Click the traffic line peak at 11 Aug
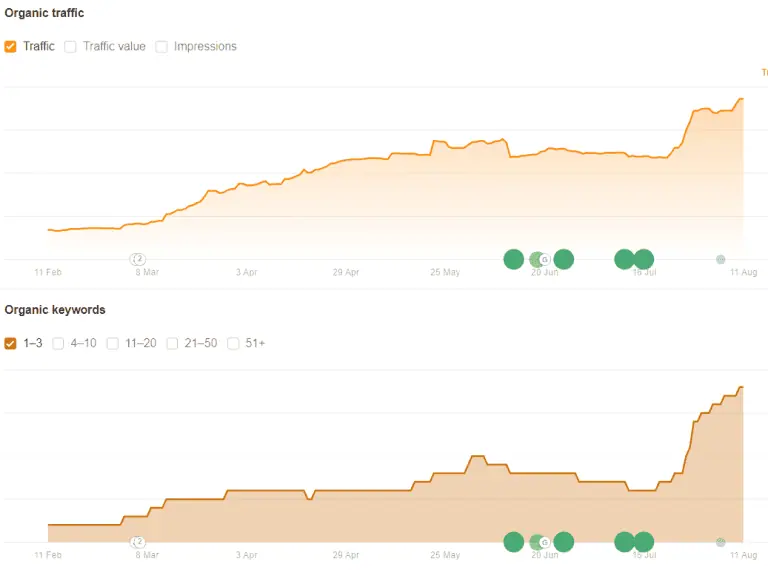The image size is (768, 570). pyautogui.click(x=742, y=99)
